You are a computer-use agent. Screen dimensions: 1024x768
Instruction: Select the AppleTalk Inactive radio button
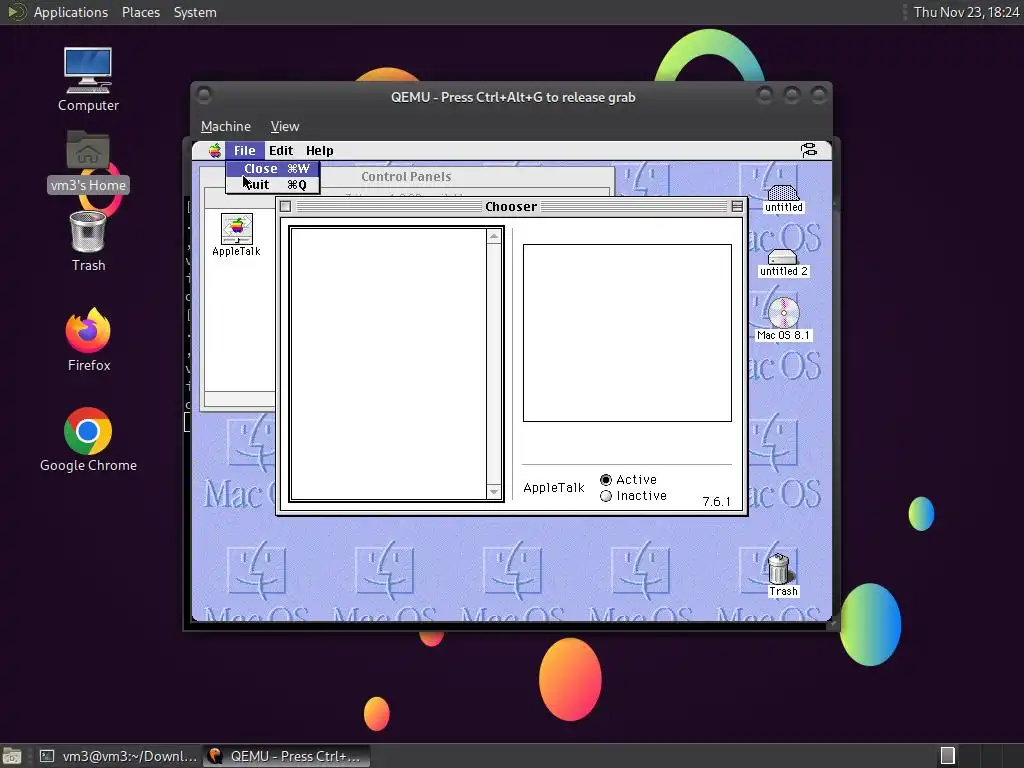pos(606,496)
